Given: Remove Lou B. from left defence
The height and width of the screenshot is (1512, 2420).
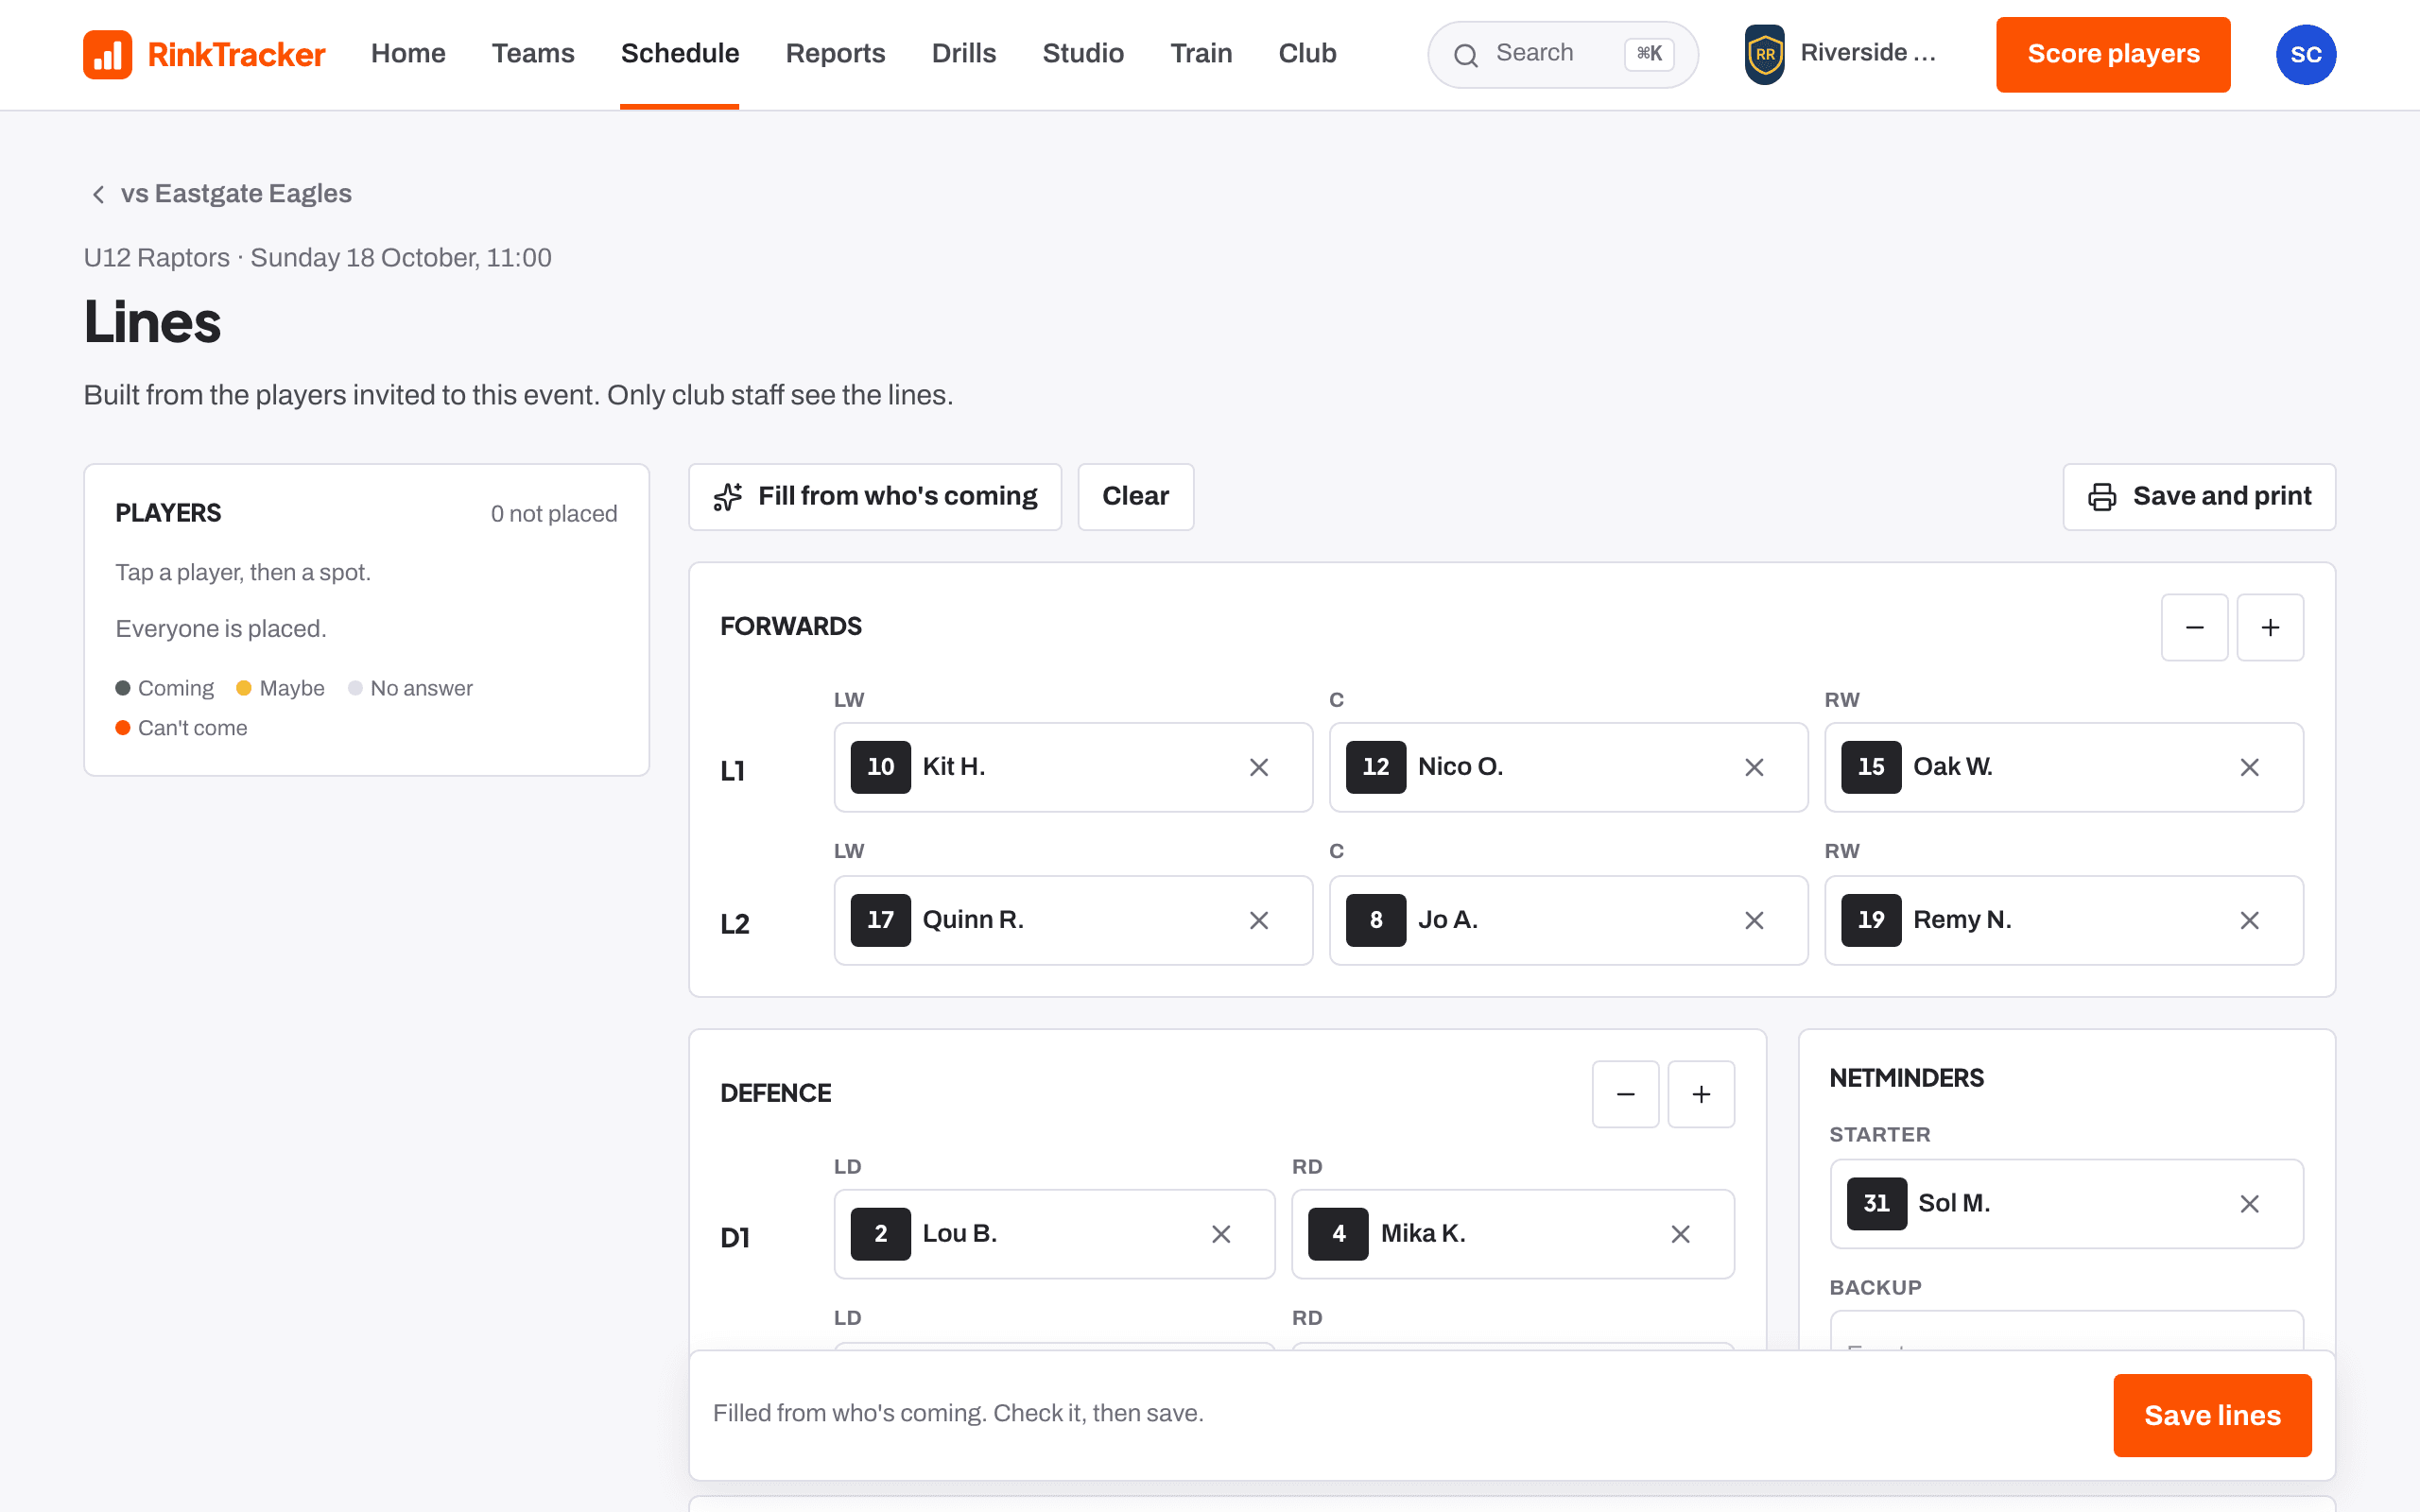Looking at the screenshot, I should pos(1221,1234).
